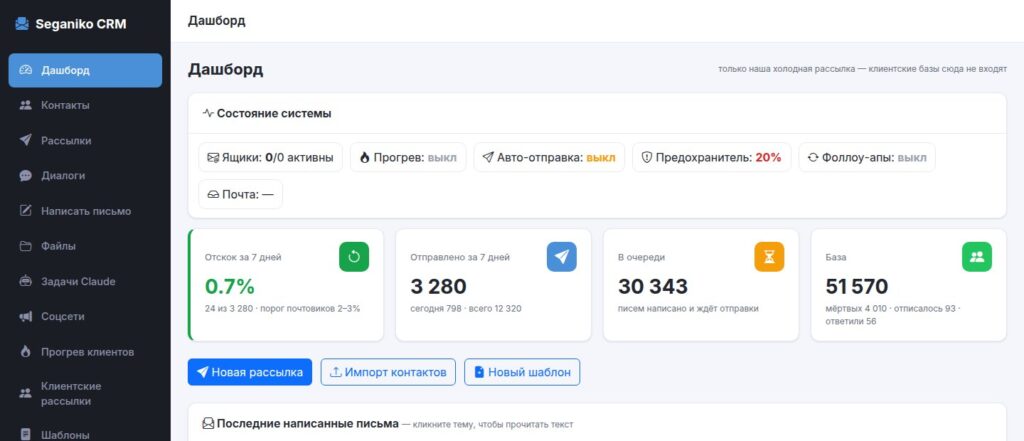Click the Seganiko CRM logo icon

22,24
